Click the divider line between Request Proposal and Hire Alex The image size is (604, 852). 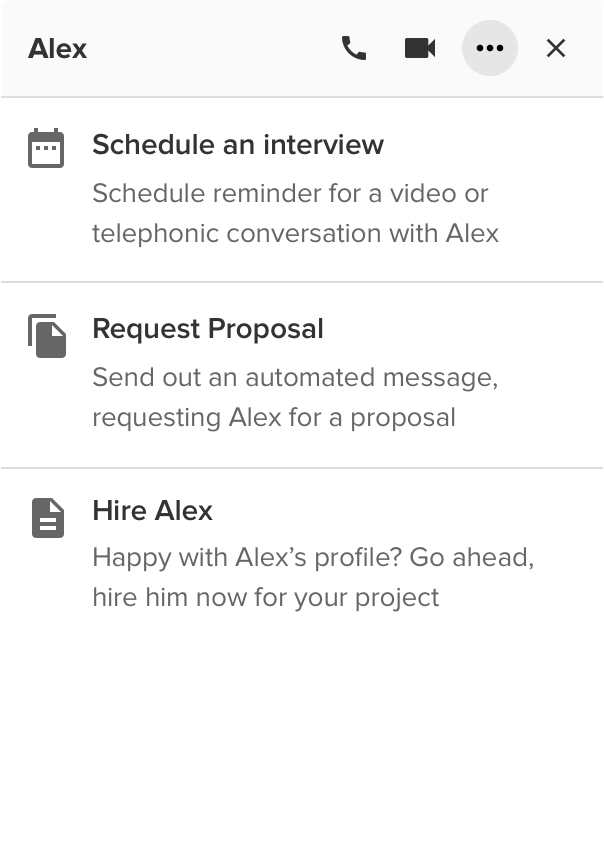(302, 467)
